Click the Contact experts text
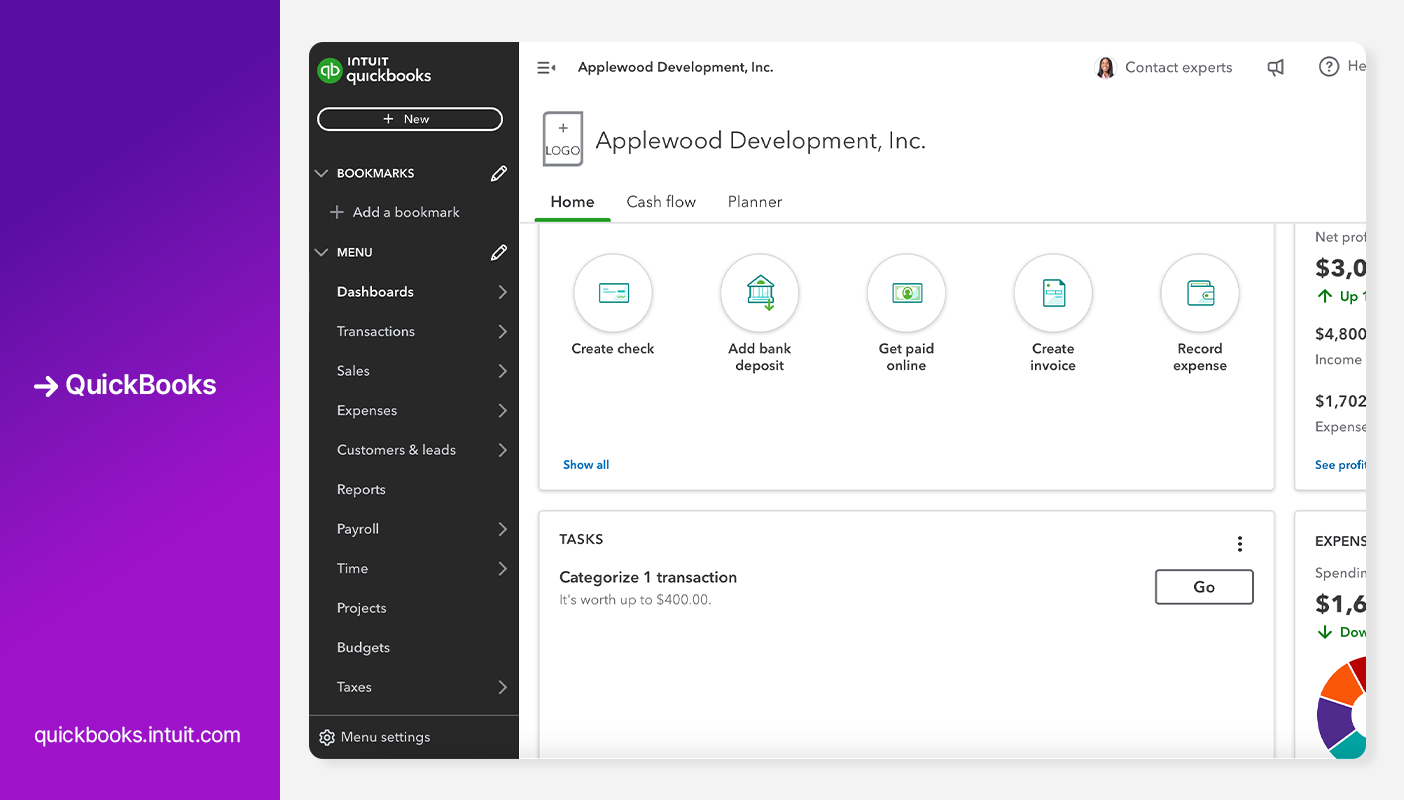Viewport: 1404px width, 800px height. click(x=1178, y=67)
